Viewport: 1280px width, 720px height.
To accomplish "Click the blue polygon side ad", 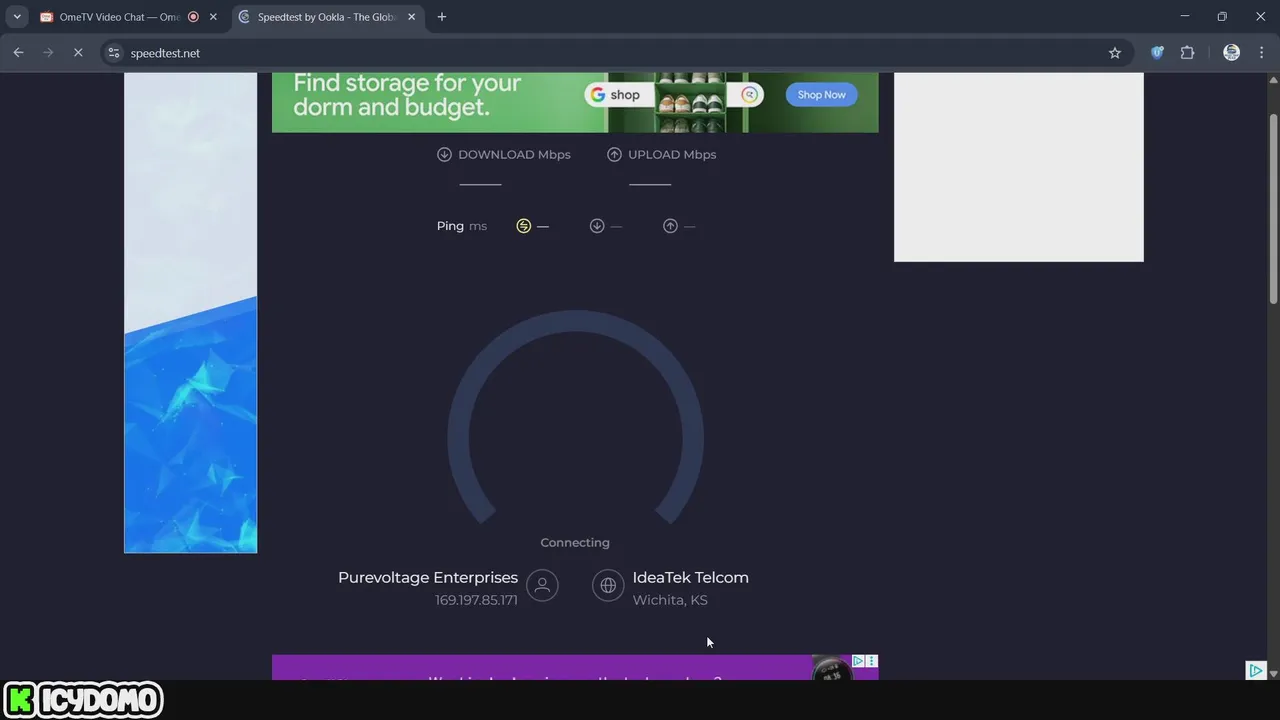I will [x=190, y=312].
